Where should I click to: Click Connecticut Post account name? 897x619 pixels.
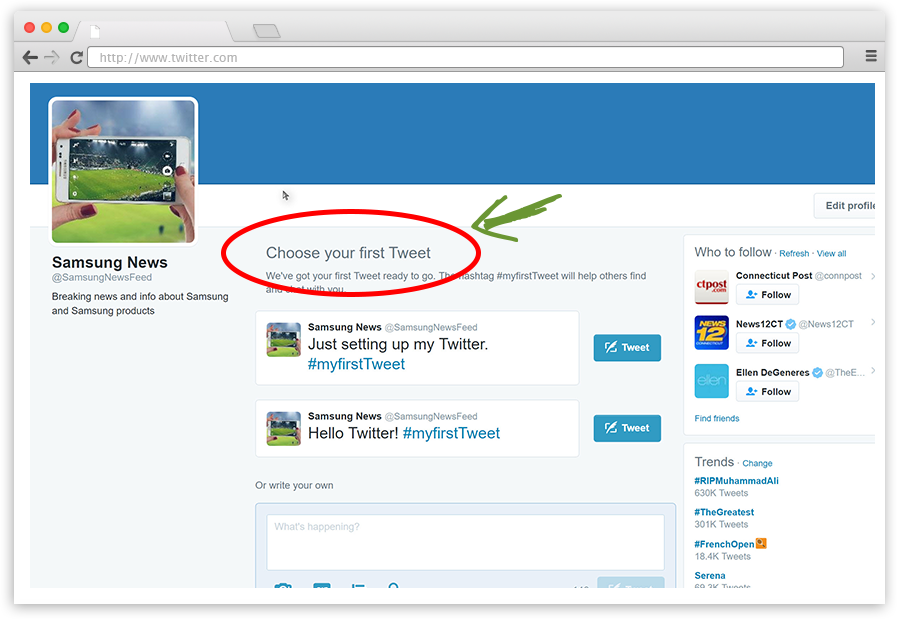click(x=774, y=276)
